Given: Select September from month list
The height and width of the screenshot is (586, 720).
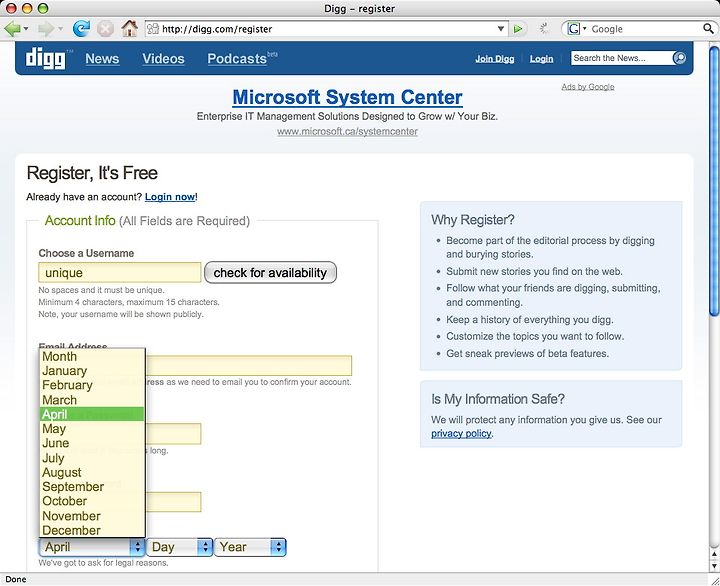Looking at the screenshot, I should [x=92, y=487].
